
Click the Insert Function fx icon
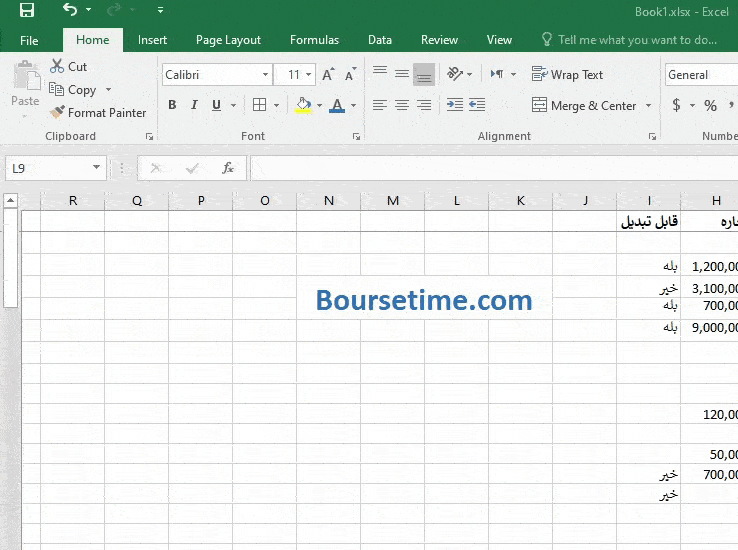tap(228, 168)
